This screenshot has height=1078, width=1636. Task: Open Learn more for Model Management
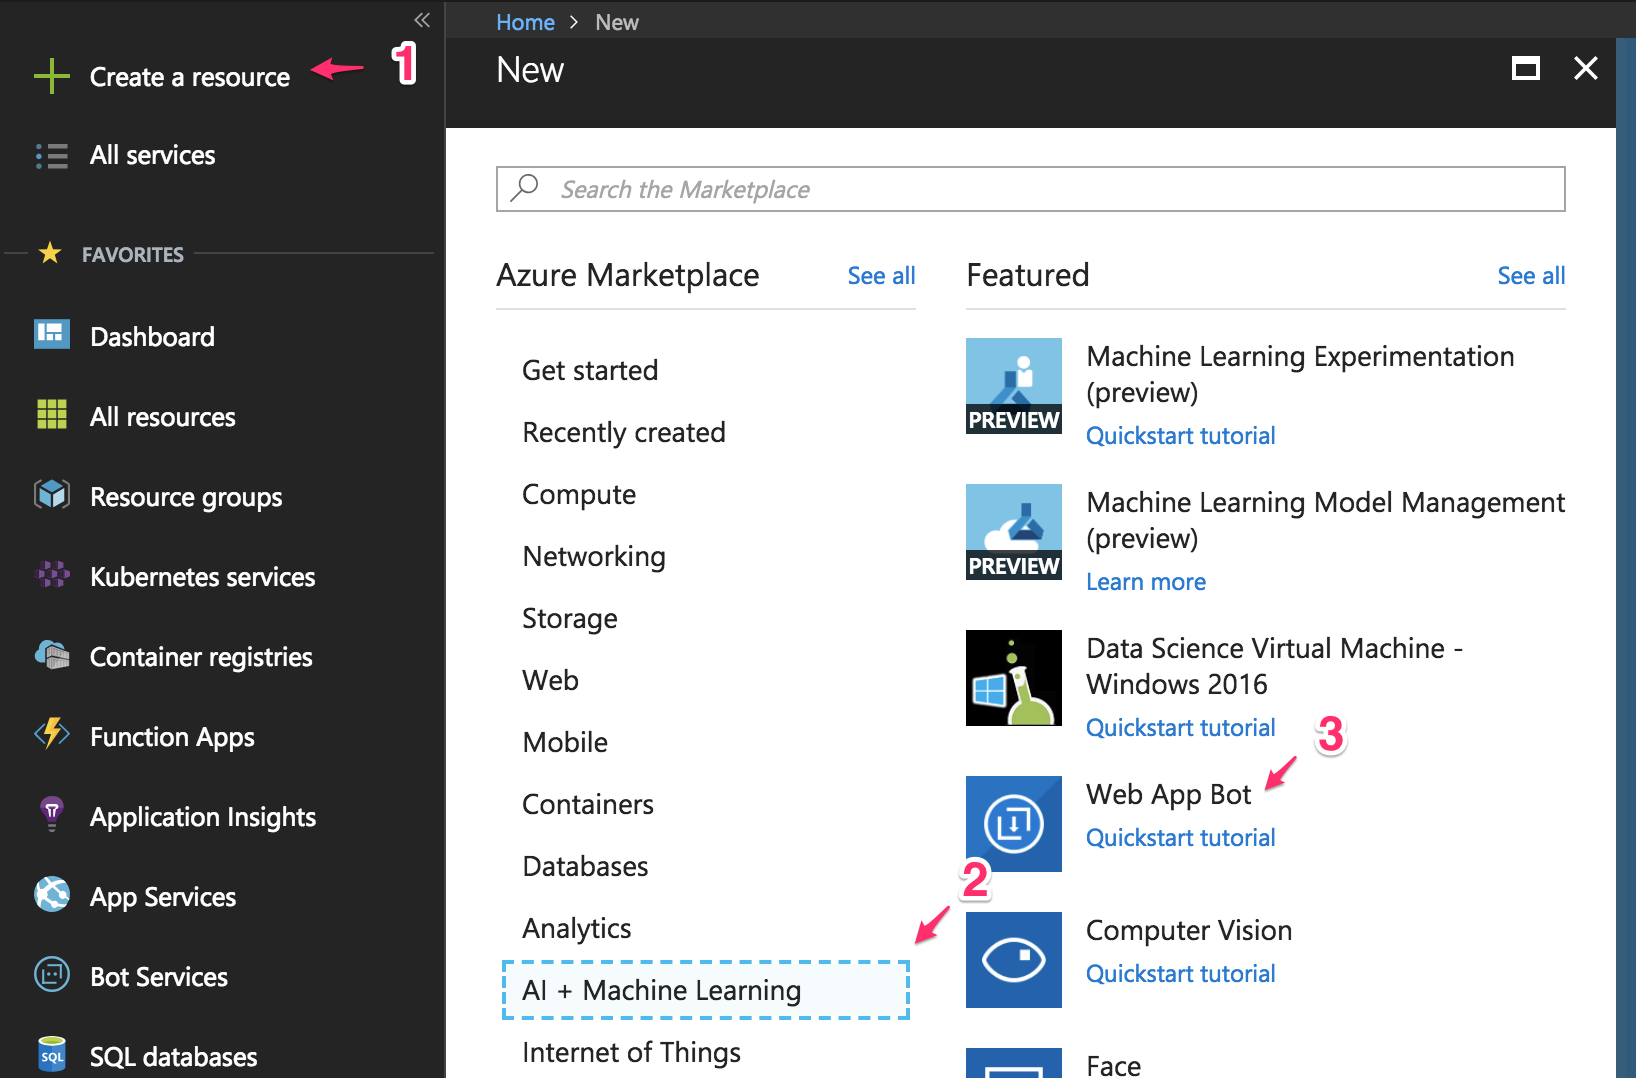(1146, 582)
